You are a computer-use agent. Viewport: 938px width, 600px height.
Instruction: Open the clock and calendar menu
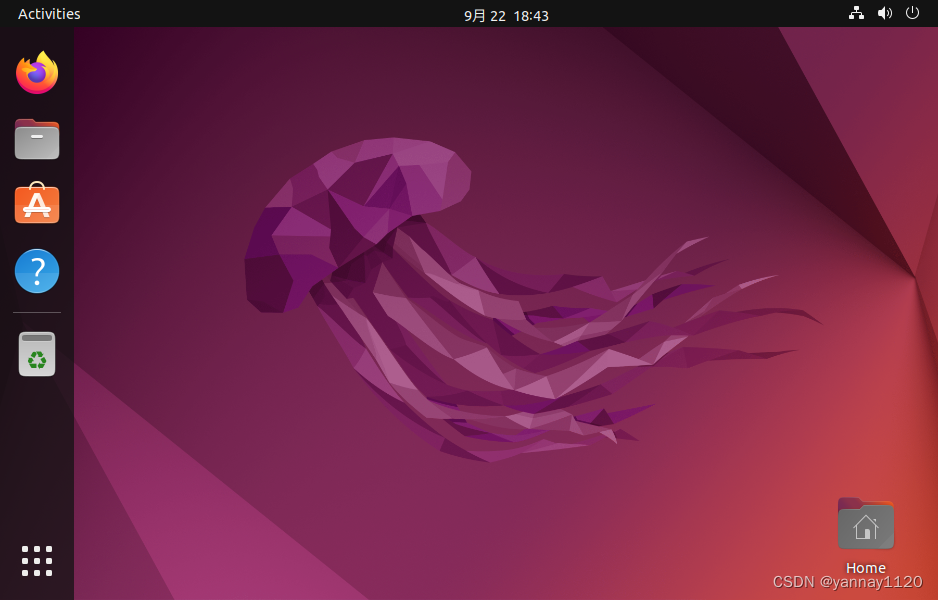(506, 16)
